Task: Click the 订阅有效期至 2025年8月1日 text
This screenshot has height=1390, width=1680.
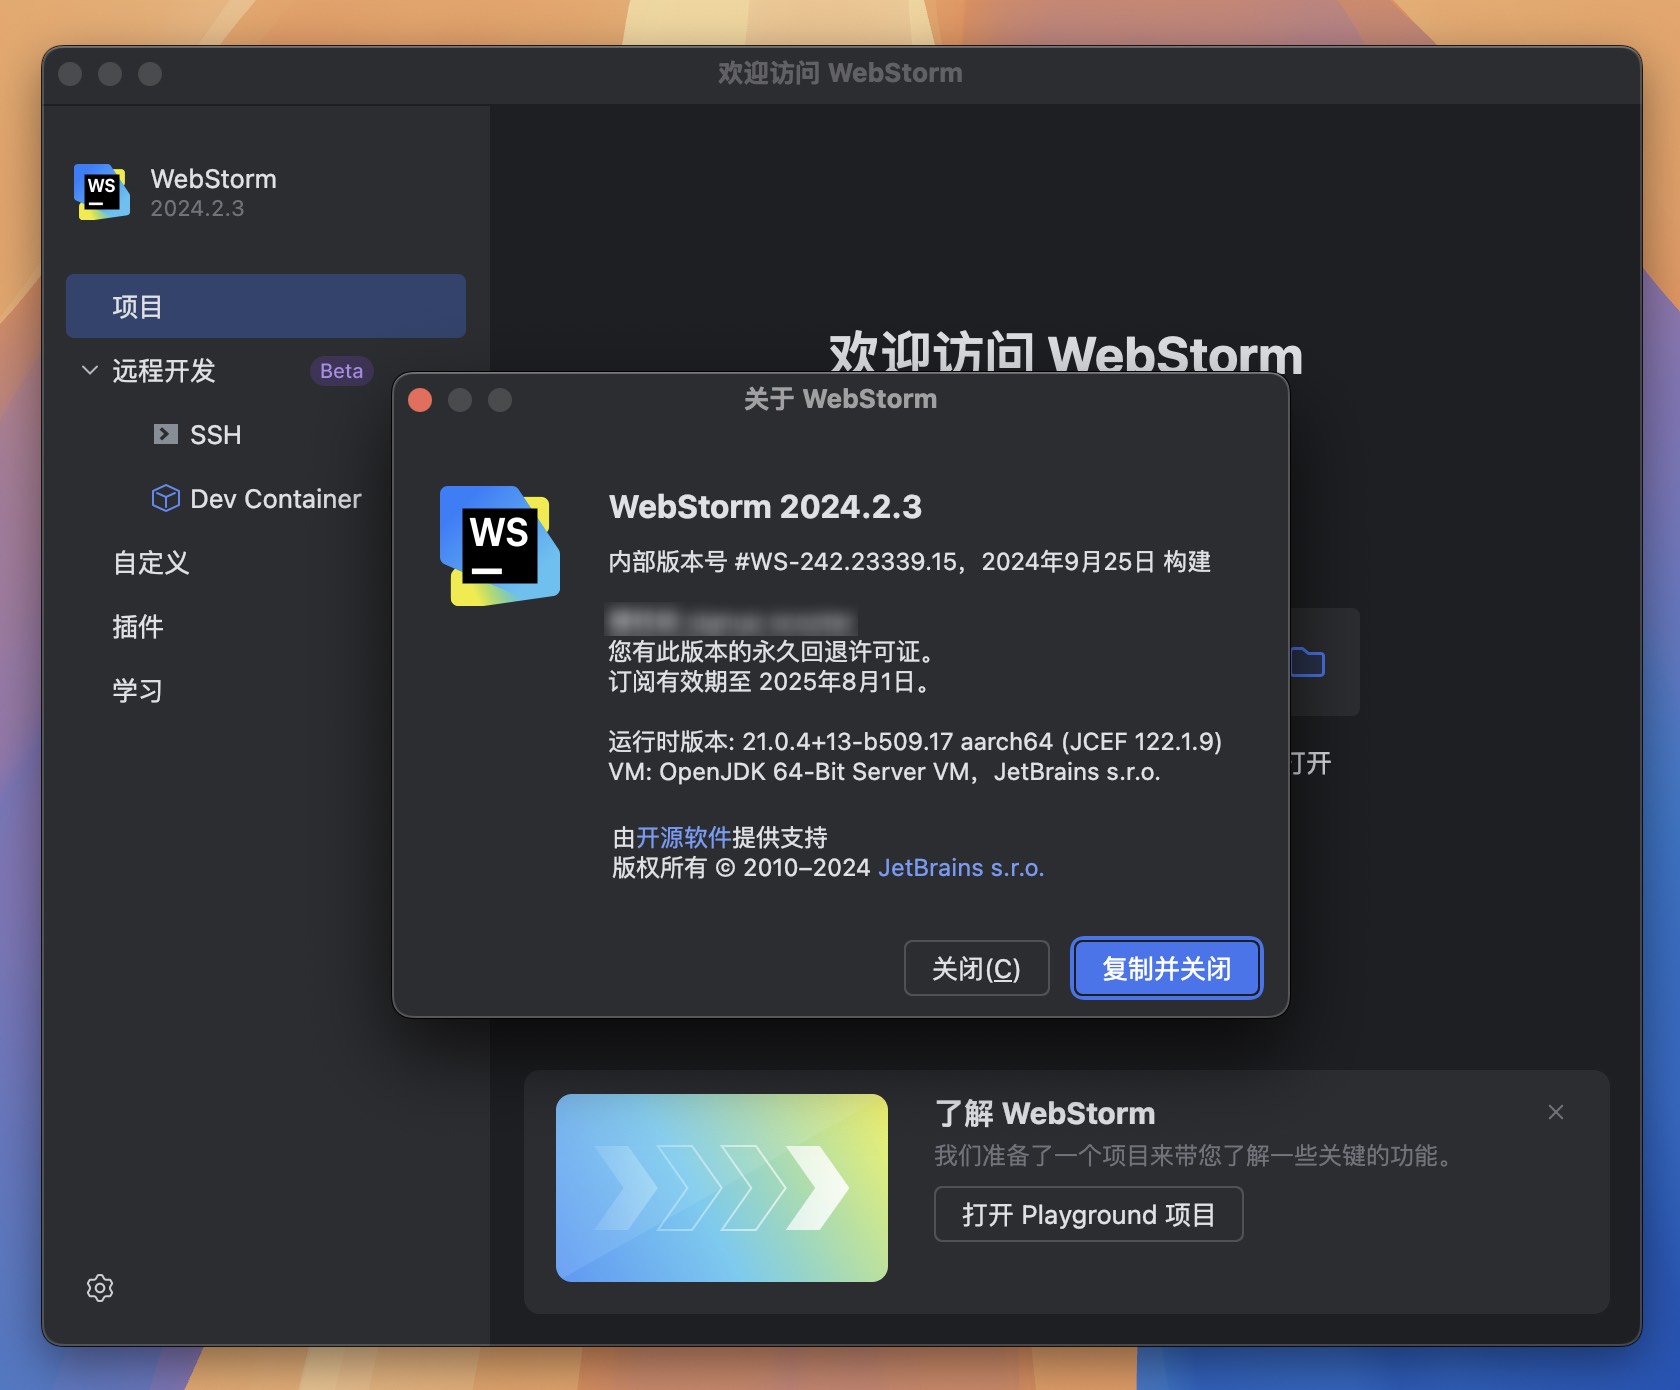Action: tap(771, 682)
